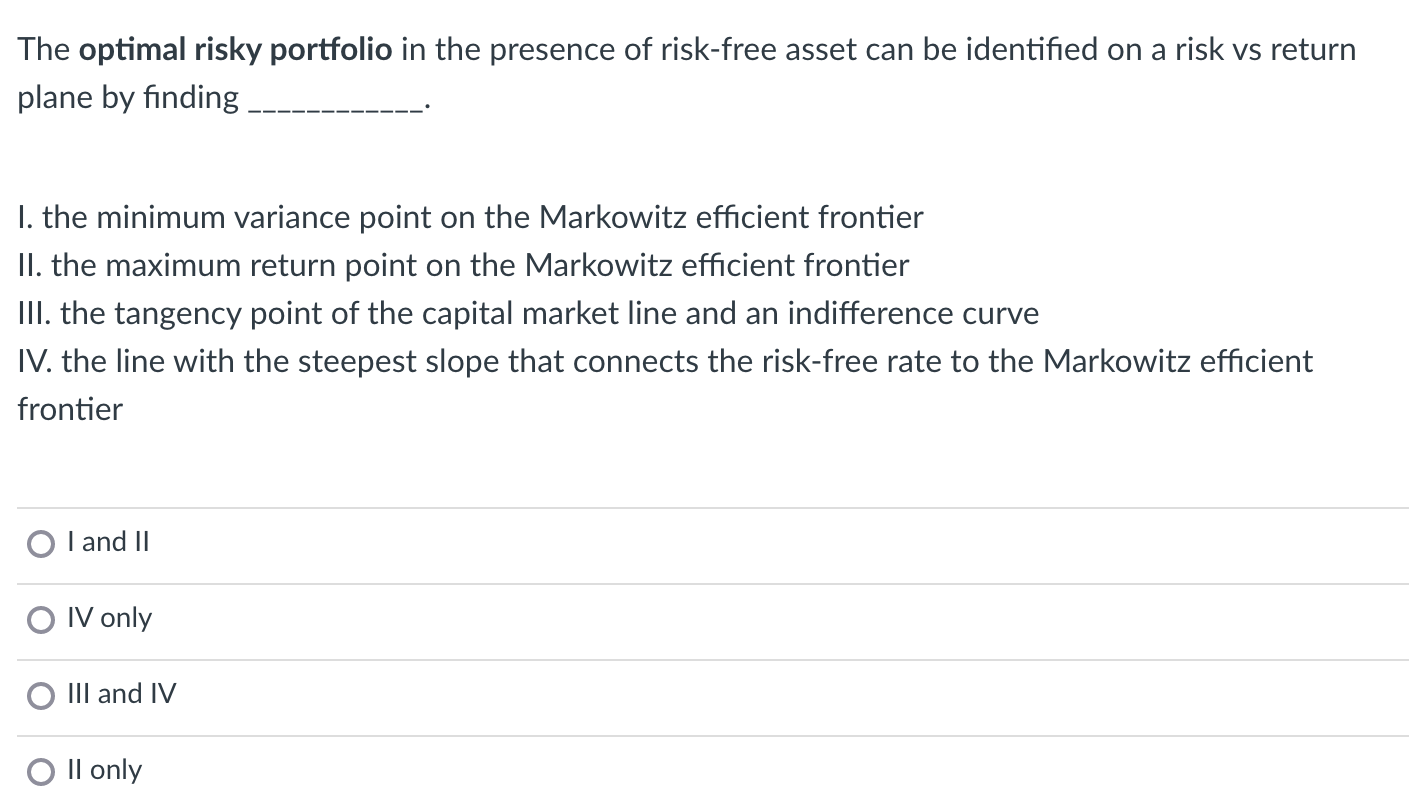
Task: Click the 'II only' answer label
Action: [103, 770]
